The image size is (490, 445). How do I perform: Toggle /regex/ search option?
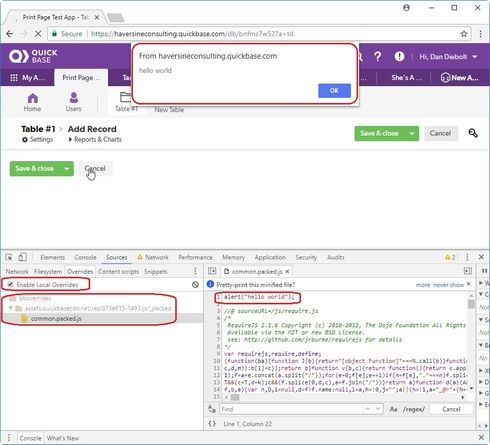click(x=414, y=409)
